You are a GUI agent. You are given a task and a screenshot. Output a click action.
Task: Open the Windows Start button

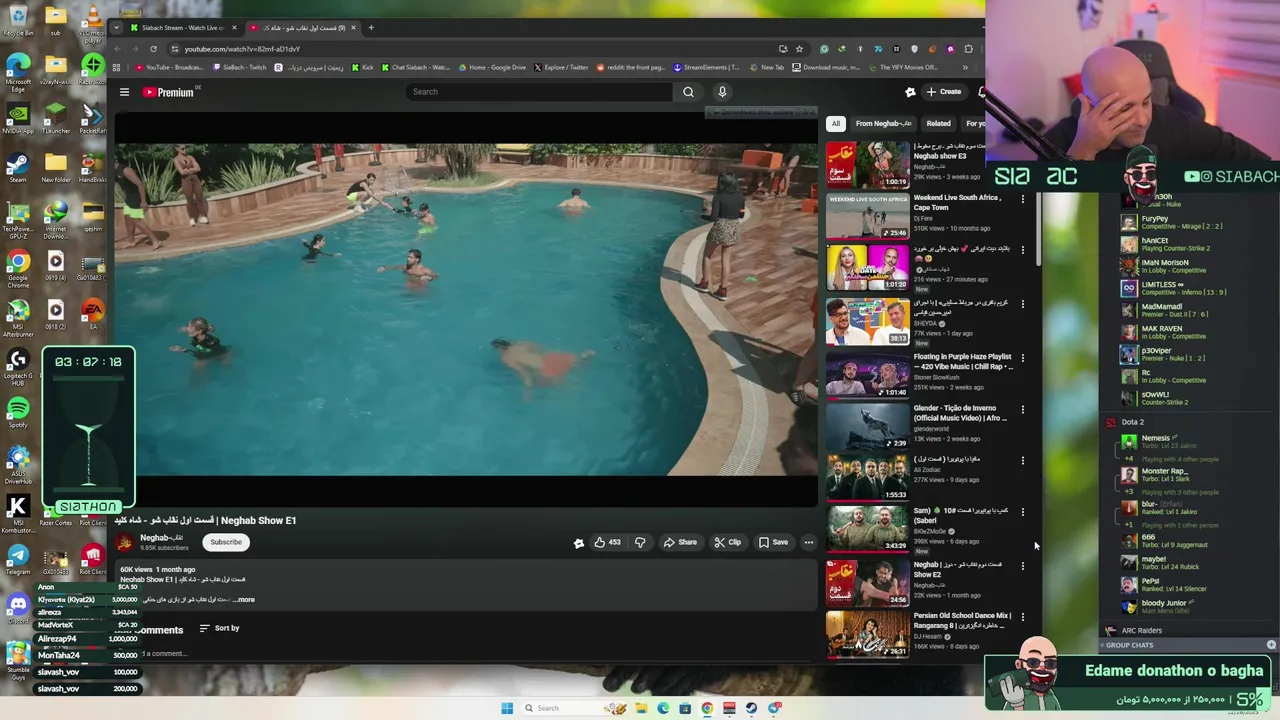coord(507,708)
